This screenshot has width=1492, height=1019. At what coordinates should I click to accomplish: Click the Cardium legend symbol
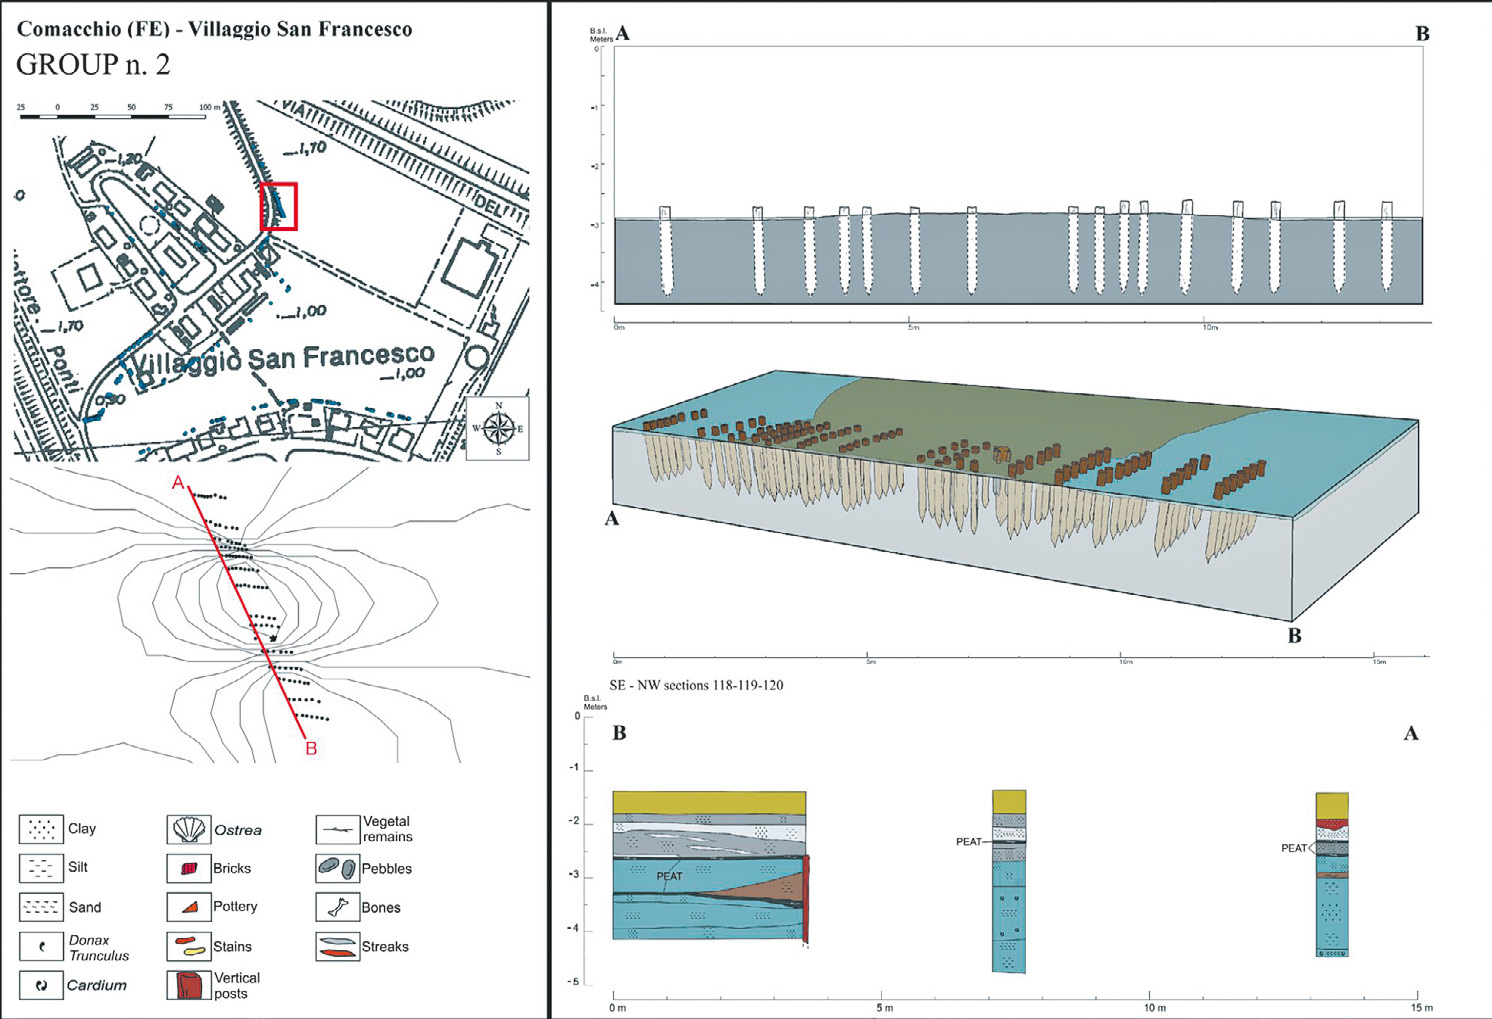coord(41,985)
